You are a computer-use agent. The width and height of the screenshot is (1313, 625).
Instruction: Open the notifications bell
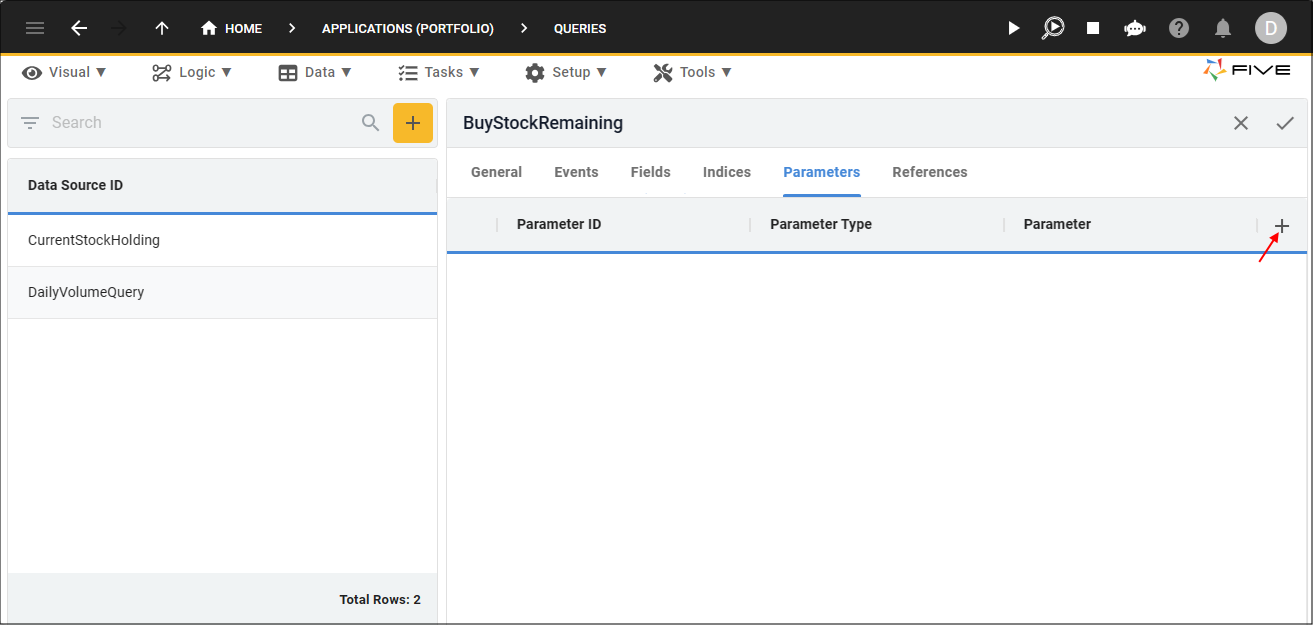(x=1223, y=28)
